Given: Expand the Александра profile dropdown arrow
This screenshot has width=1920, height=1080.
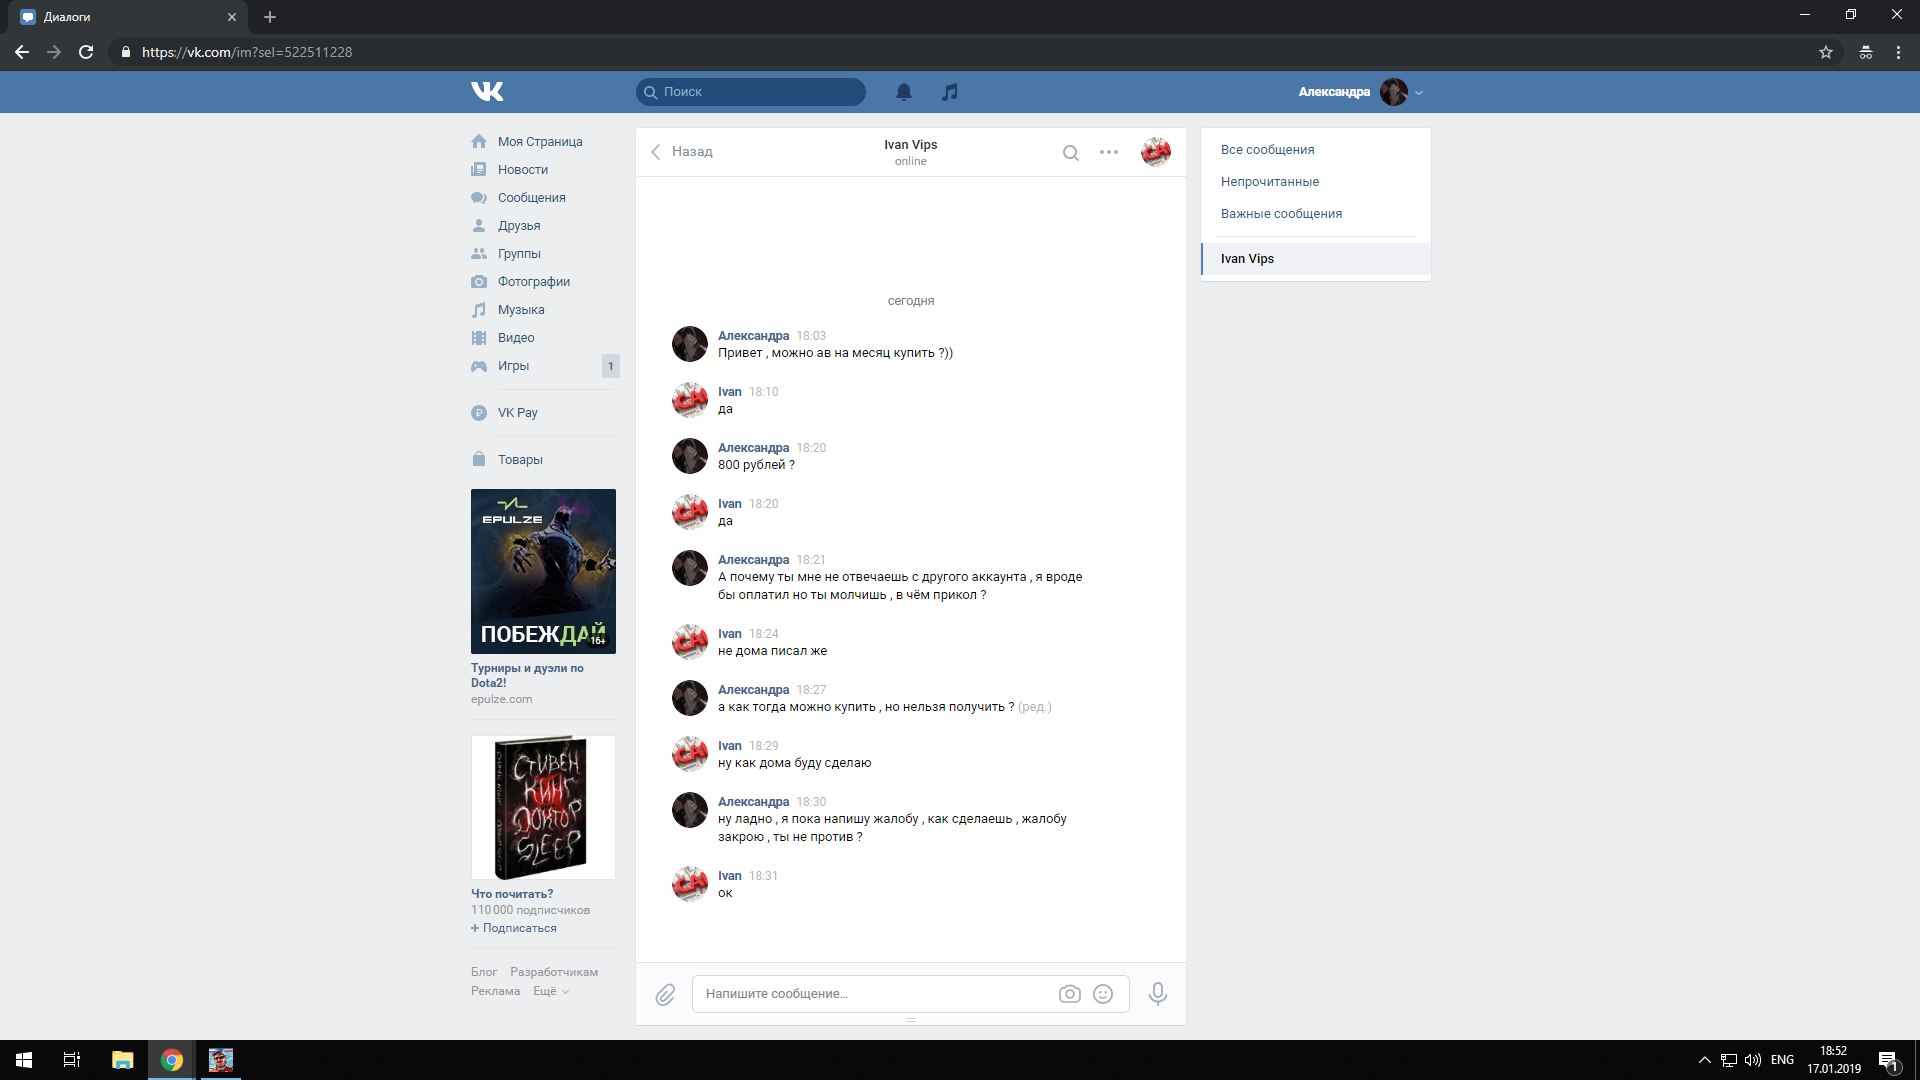Looking at the screenshot, I should [x=1419, y=93].
